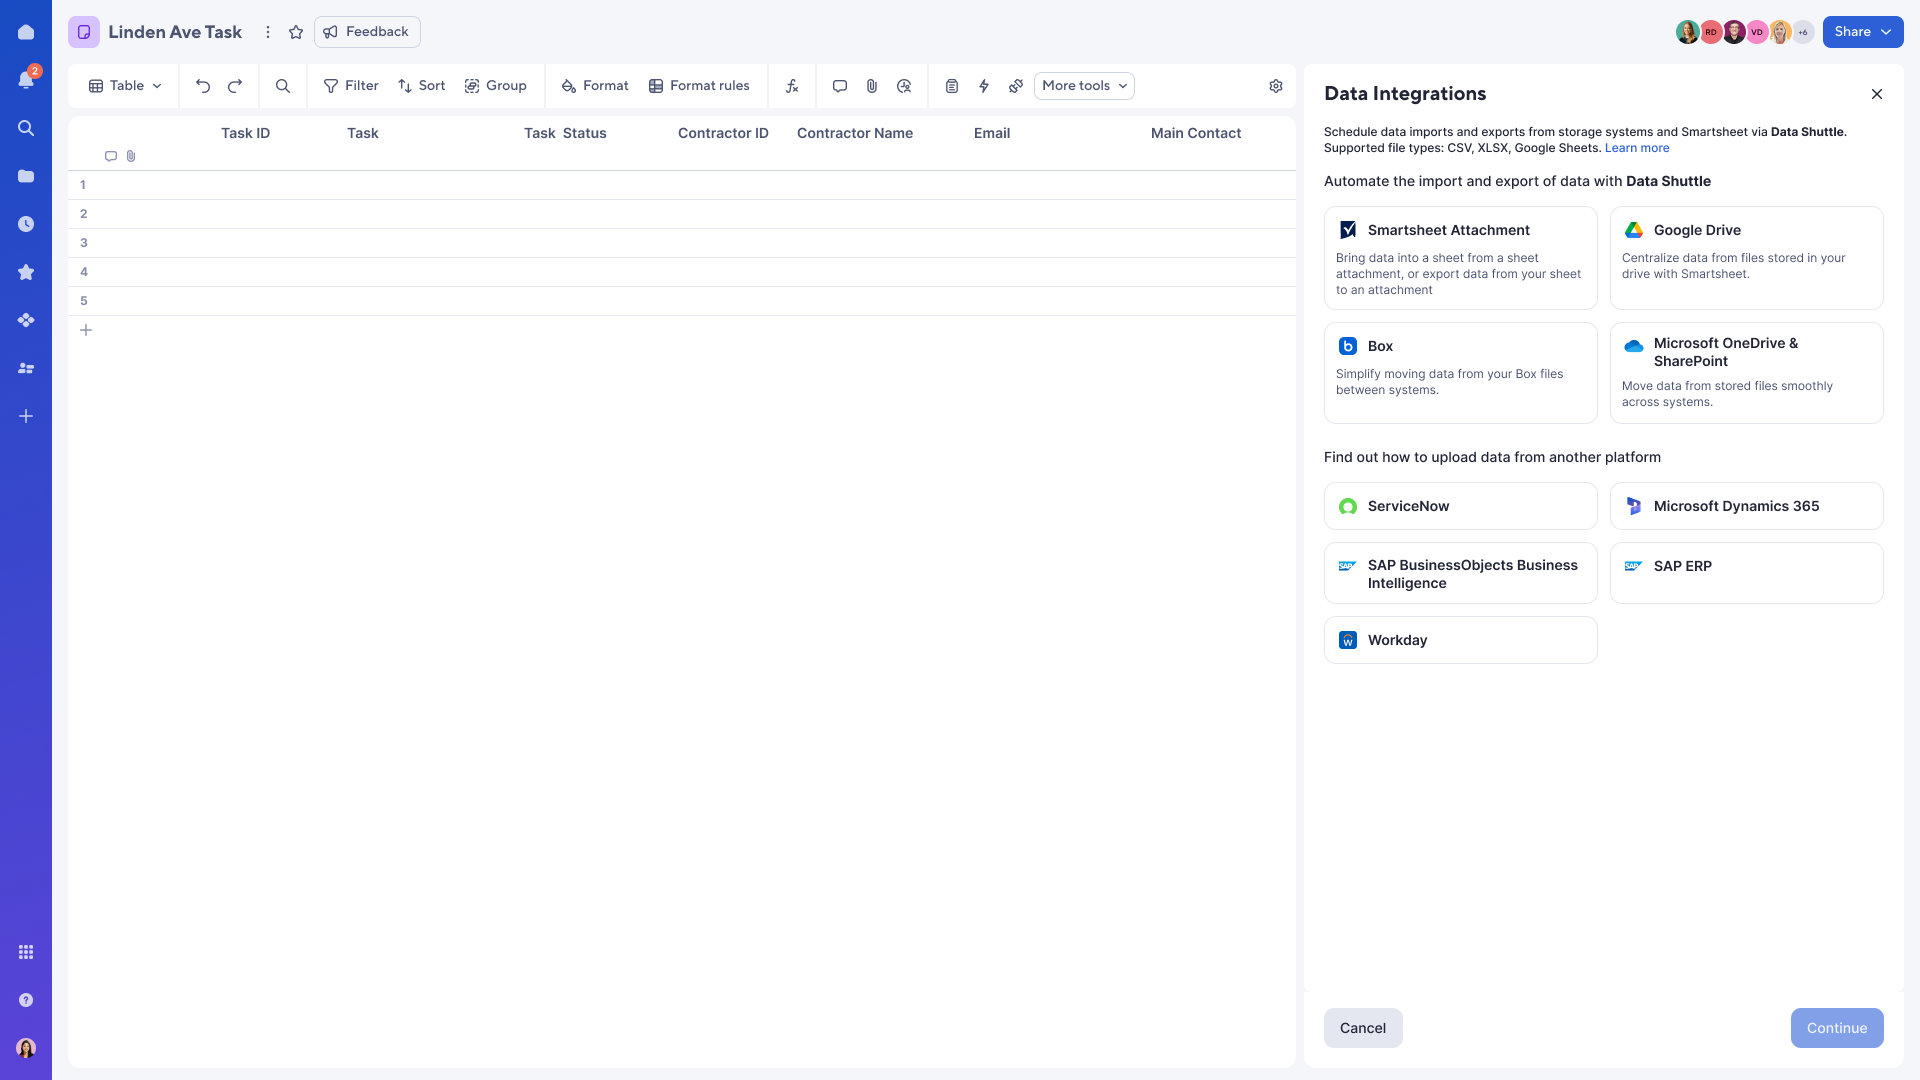Viewport: 1920px width, 1080px height.
Task: Click the Contractor Name column header
Action: click(854, 133)
